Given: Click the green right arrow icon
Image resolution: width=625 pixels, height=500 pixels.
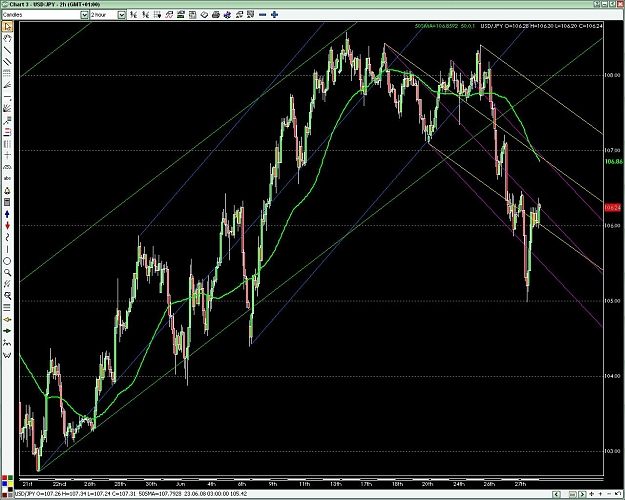Looking at the screenshot, I should (x=7, y=331).
